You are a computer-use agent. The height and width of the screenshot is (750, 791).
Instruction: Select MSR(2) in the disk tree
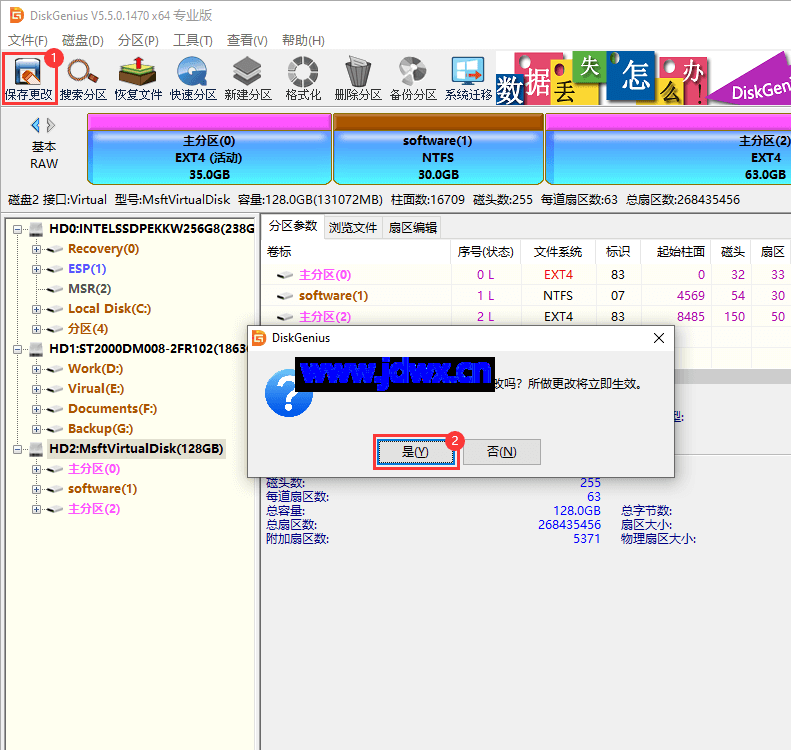pos(89,289)
